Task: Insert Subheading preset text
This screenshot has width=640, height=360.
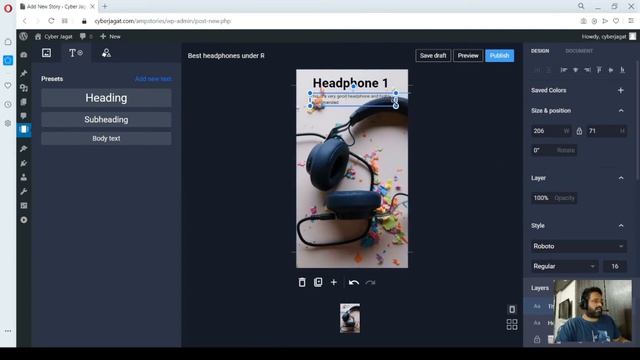Action: (106, 120)
